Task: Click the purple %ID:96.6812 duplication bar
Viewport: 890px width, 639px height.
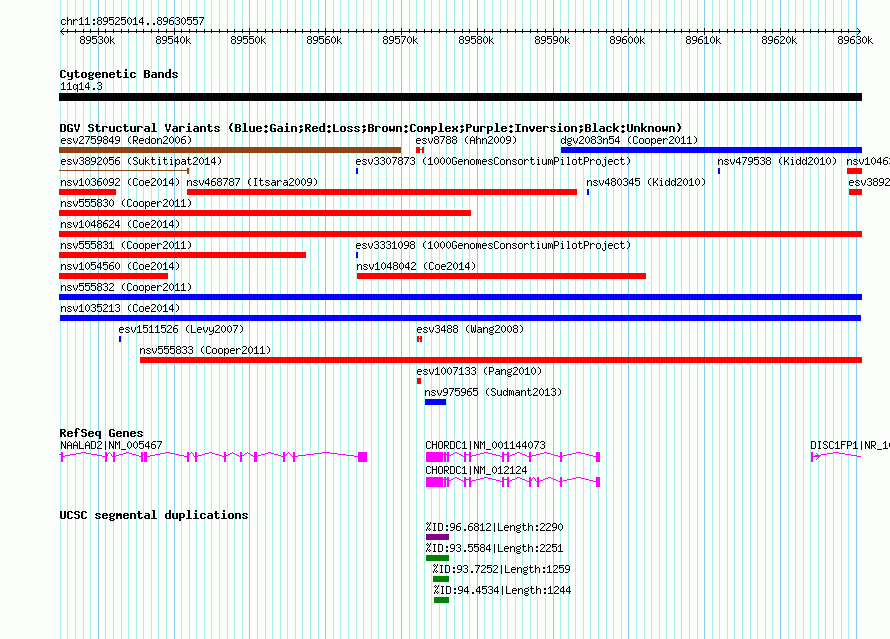Action: 437,537
